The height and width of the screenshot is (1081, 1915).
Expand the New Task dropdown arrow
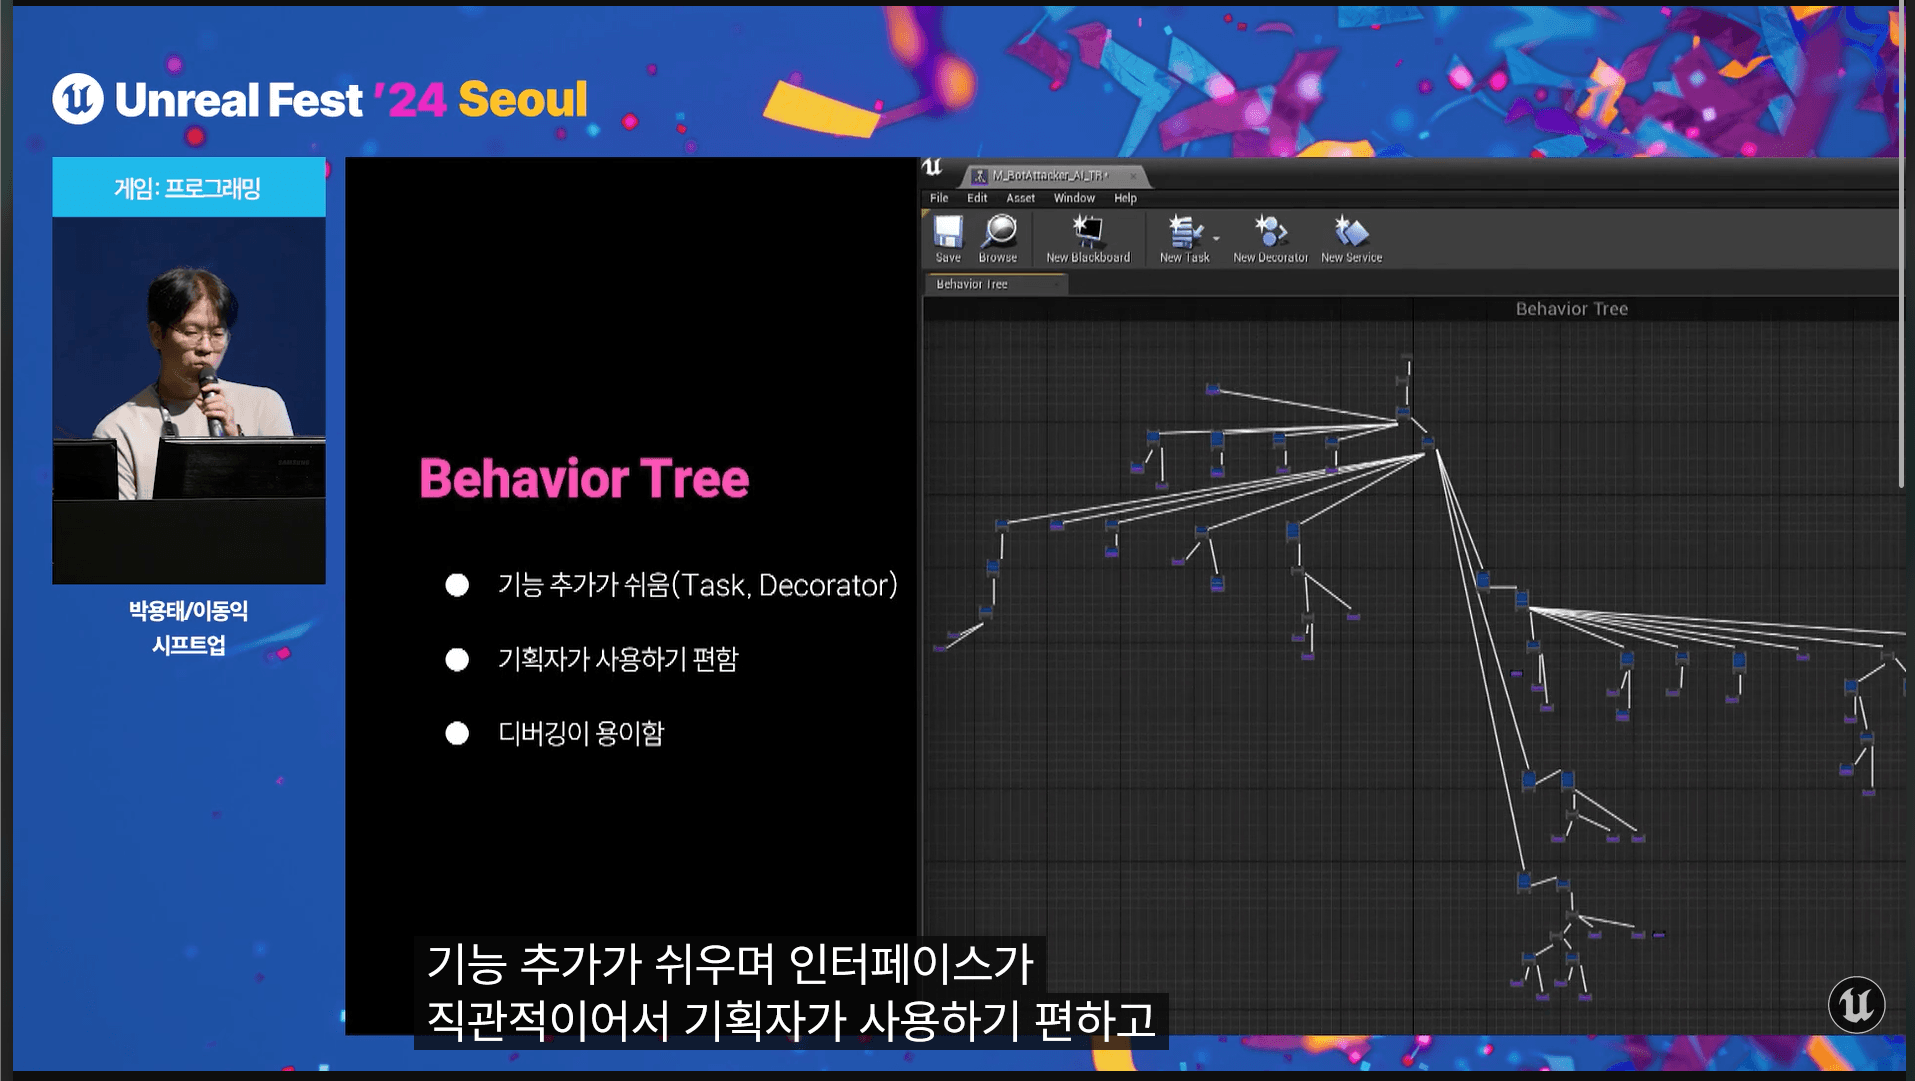click(x=1216, y=239)
